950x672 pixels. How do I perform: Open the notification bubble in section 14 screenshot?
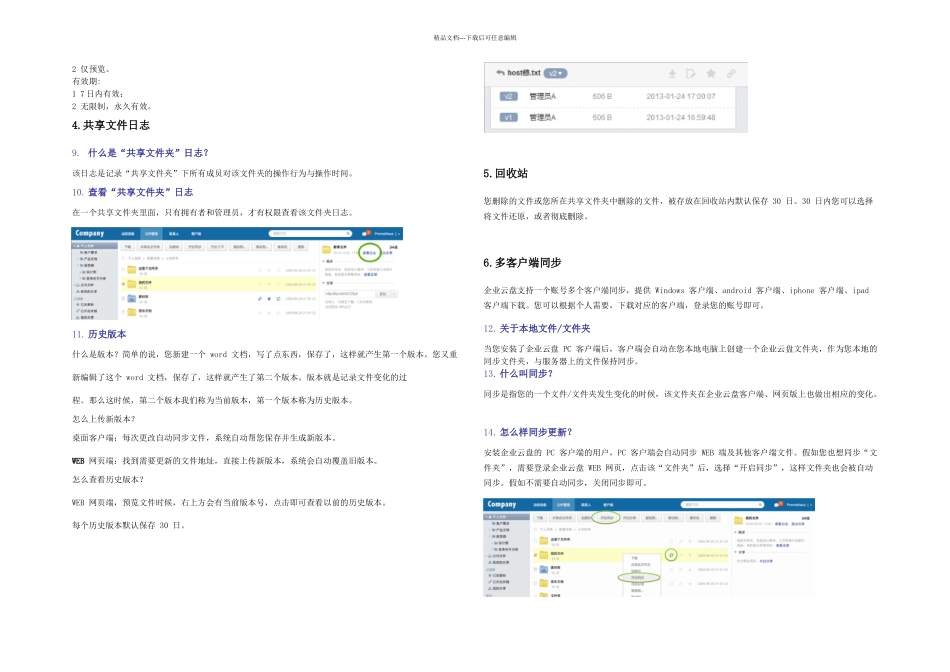click(779, 504)
